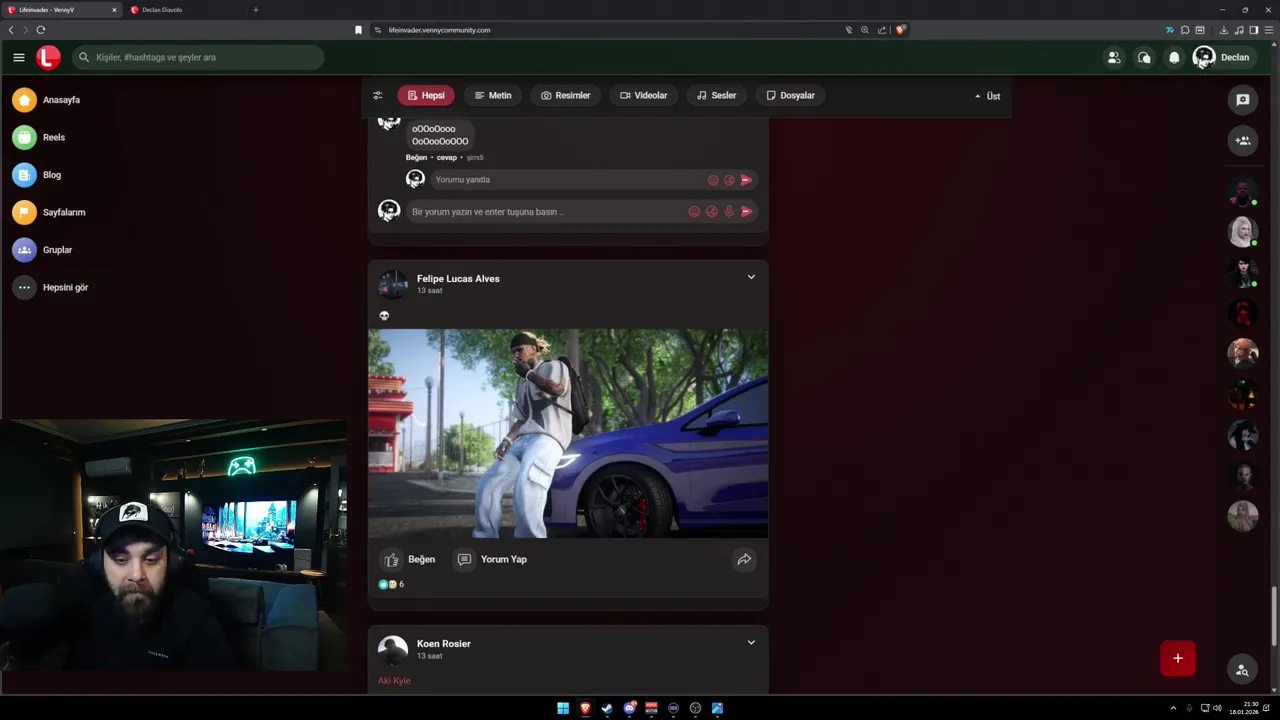
Task: Share Felipe Lucas Alves post
Action: click(744, 560)
